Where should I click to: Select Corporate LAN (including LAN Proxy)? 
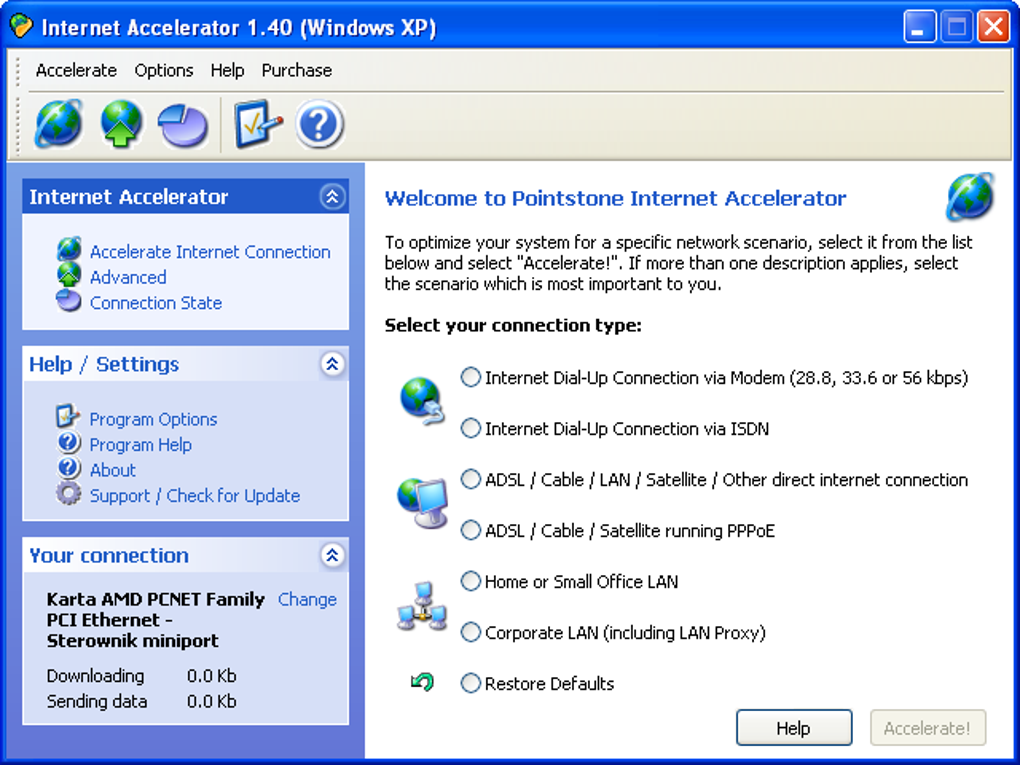click(613, 632)
